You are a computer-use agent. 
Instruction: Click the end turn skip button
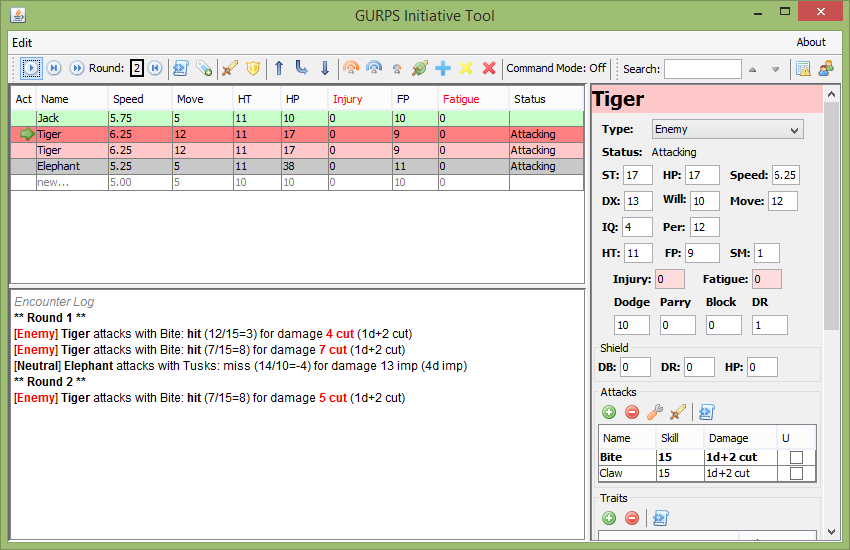pyautogui.click(x=54, y=68)
